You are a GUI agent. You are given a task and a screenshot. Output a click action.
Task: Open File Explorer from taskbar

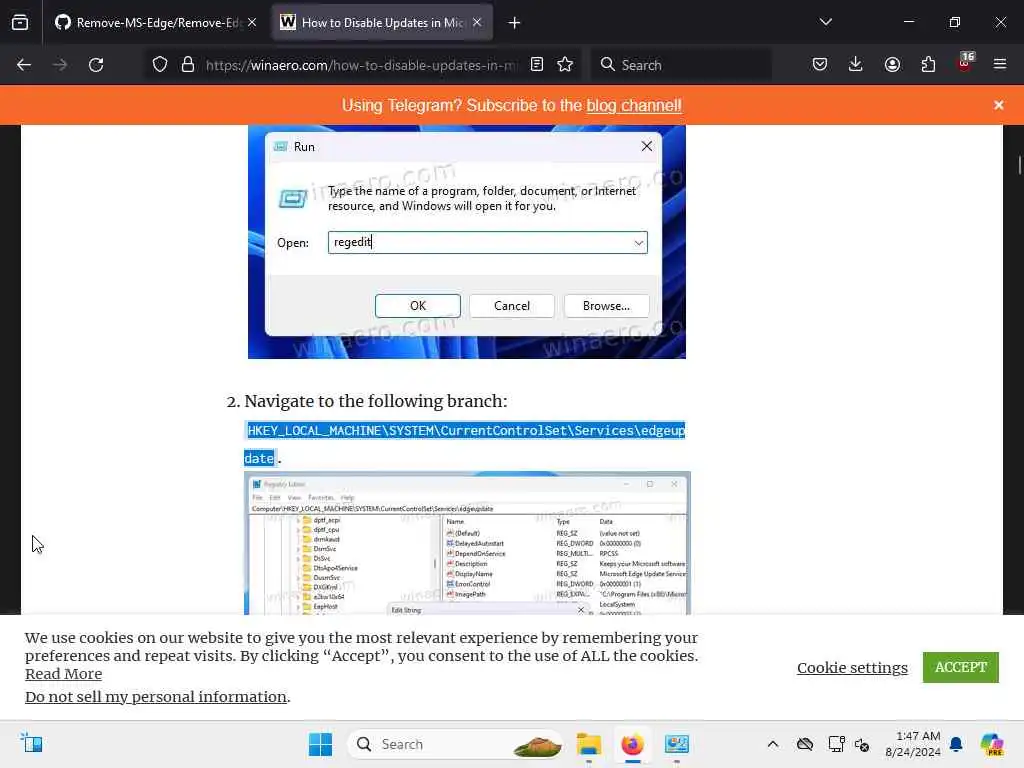tap(588, 744)
